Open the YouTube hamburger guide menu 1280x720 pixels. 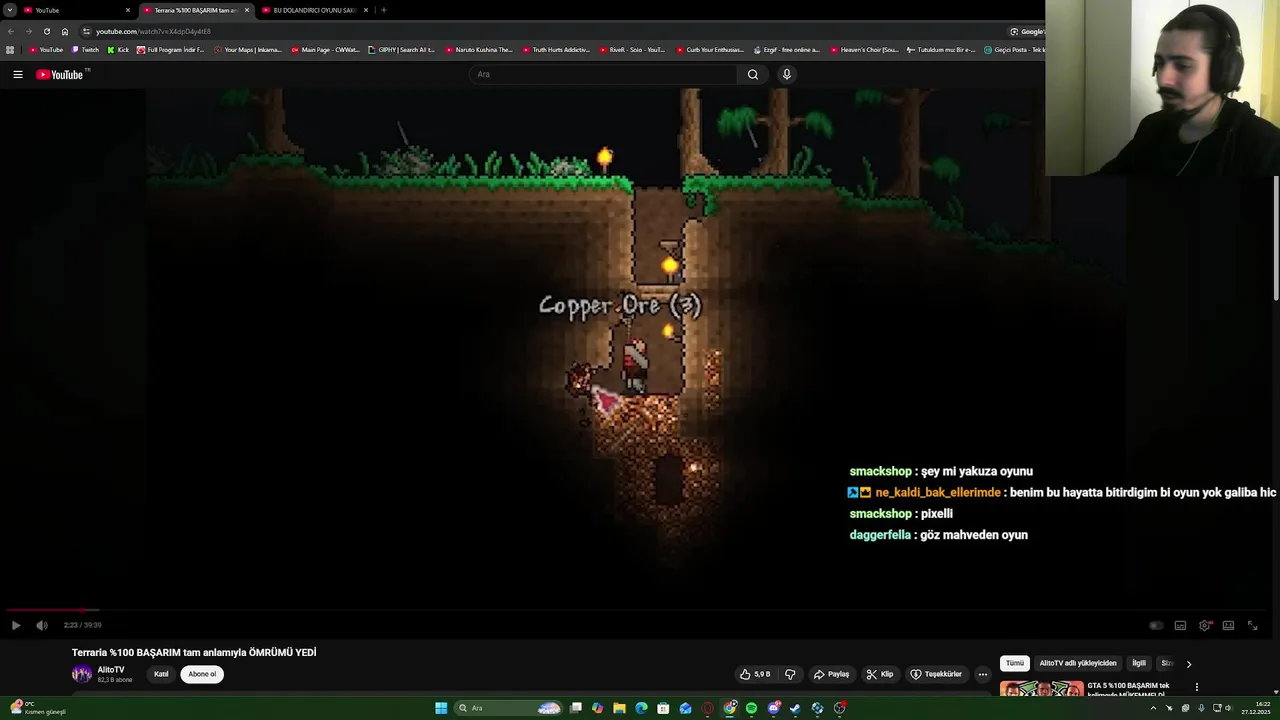pos(17,74)
